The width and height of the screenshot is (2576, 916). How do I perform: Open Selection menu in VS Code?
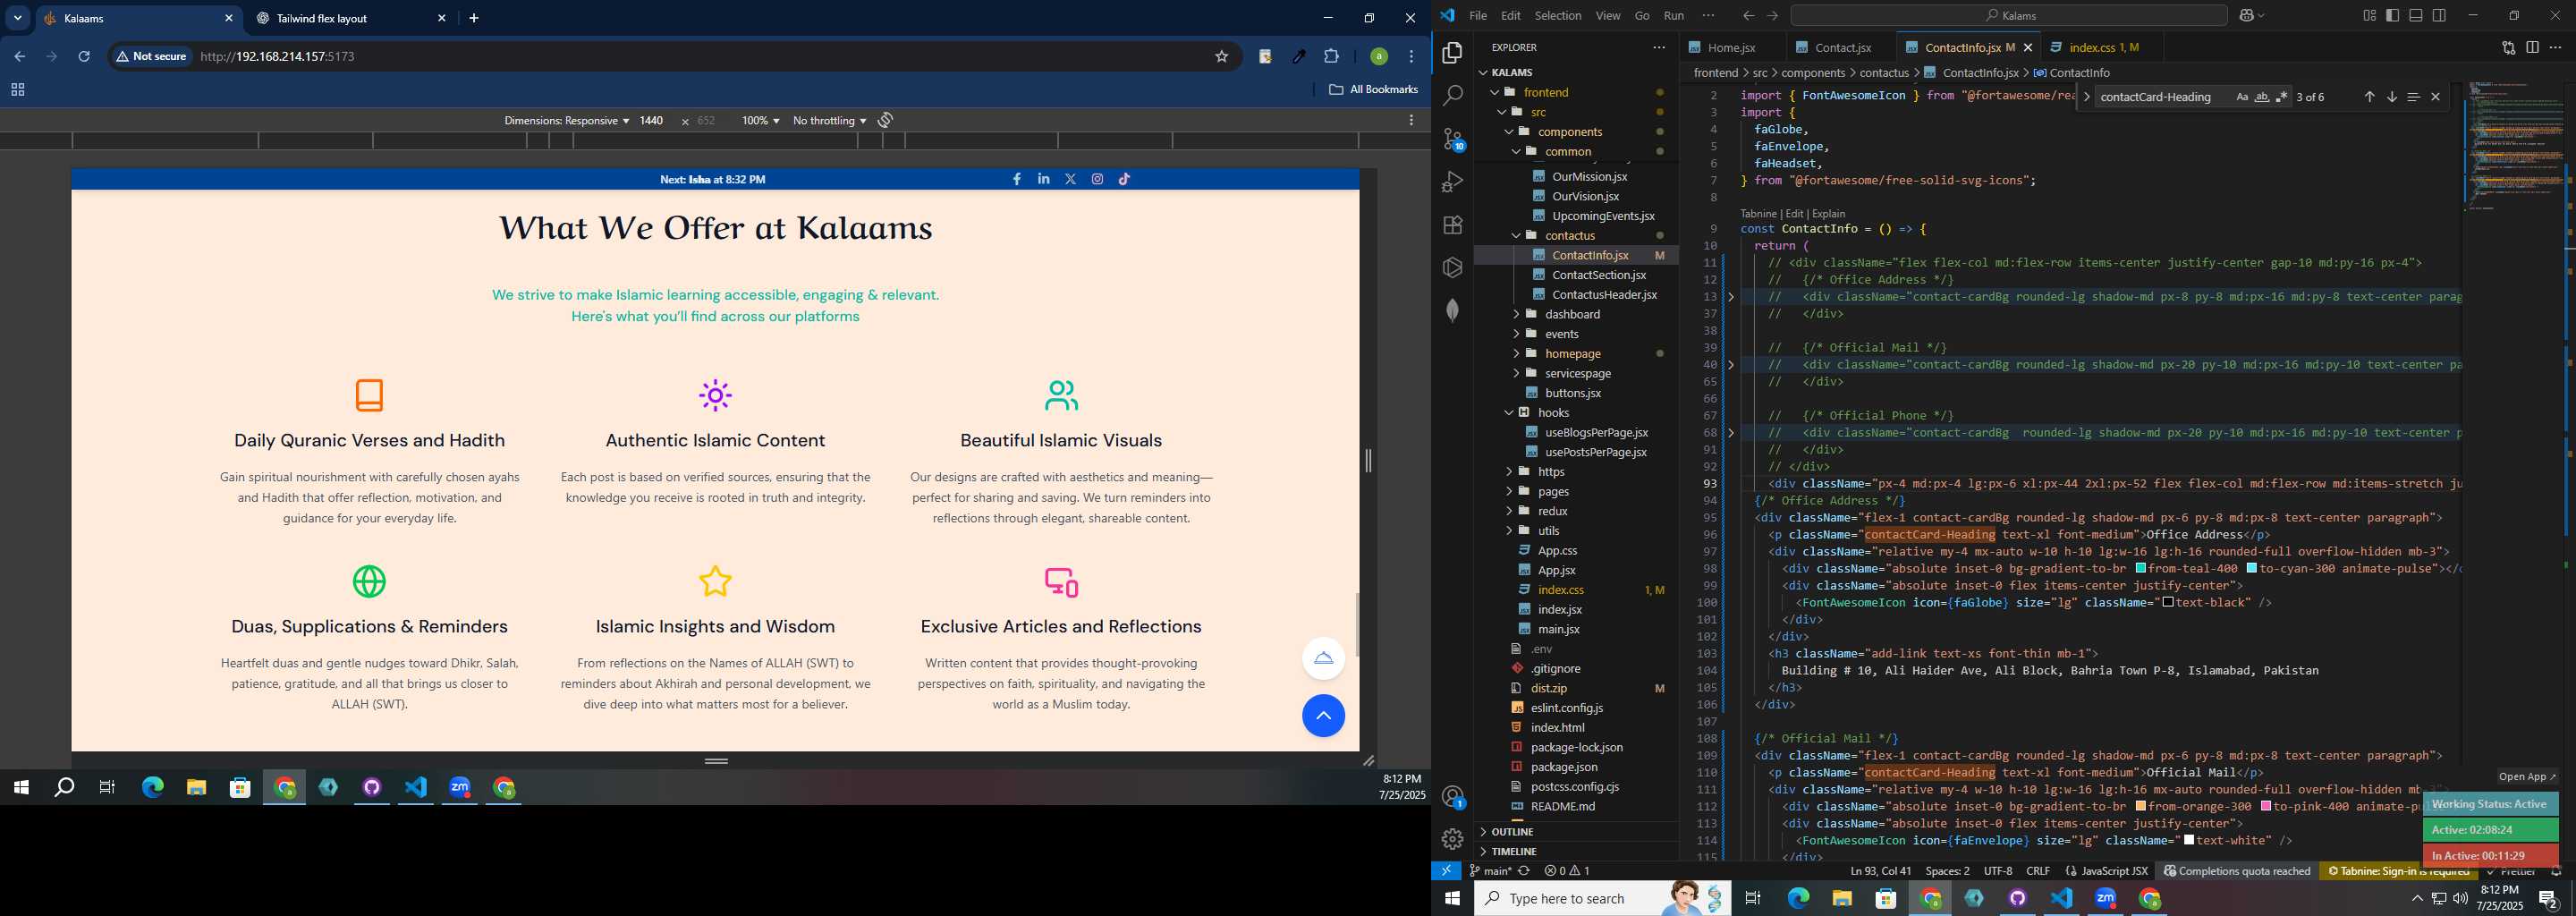(x=1557, y=15)
